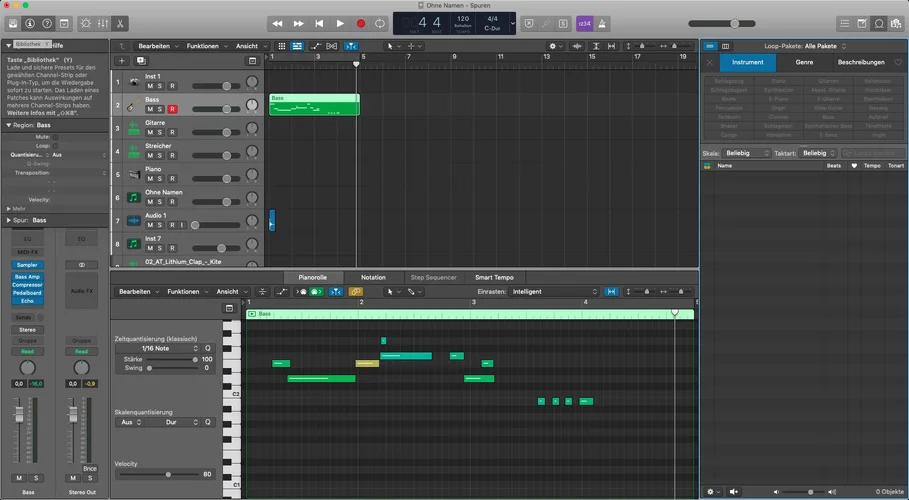Adjust the Velocity slider in Piano Roll
Viewport: 909px width, 500px height.
pos(168,474)
